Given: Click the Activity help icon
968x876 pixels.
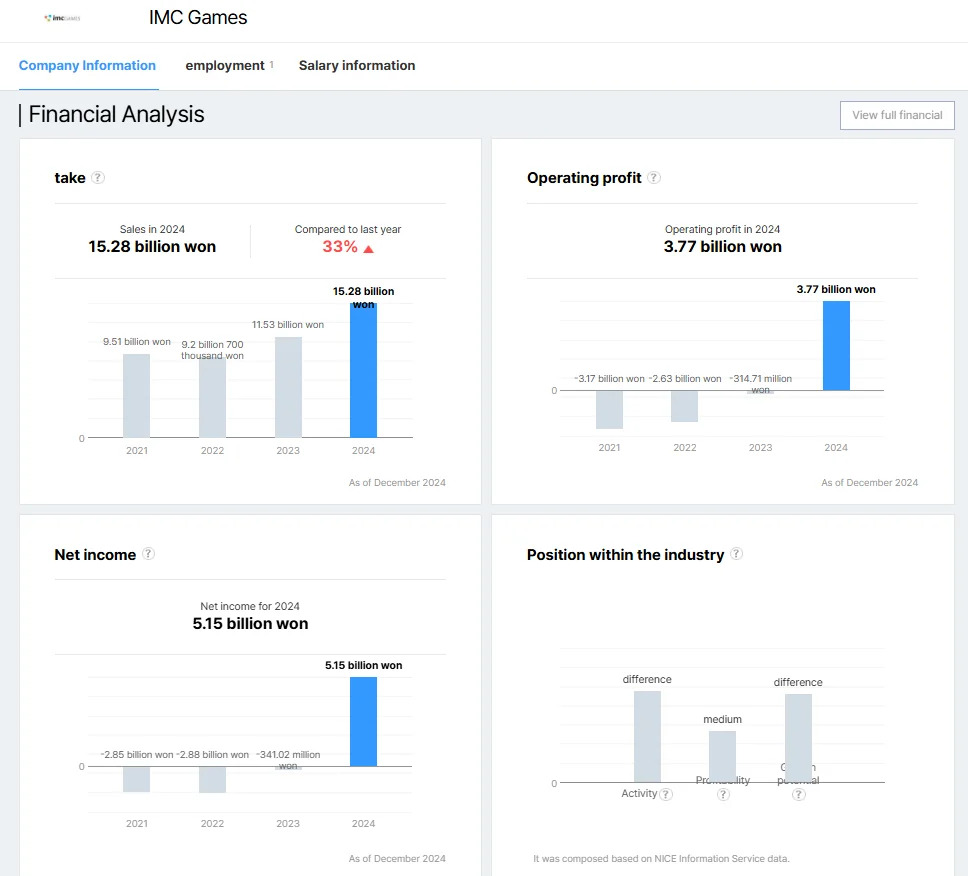Looking at the screenshot, I should click(666, 795).
